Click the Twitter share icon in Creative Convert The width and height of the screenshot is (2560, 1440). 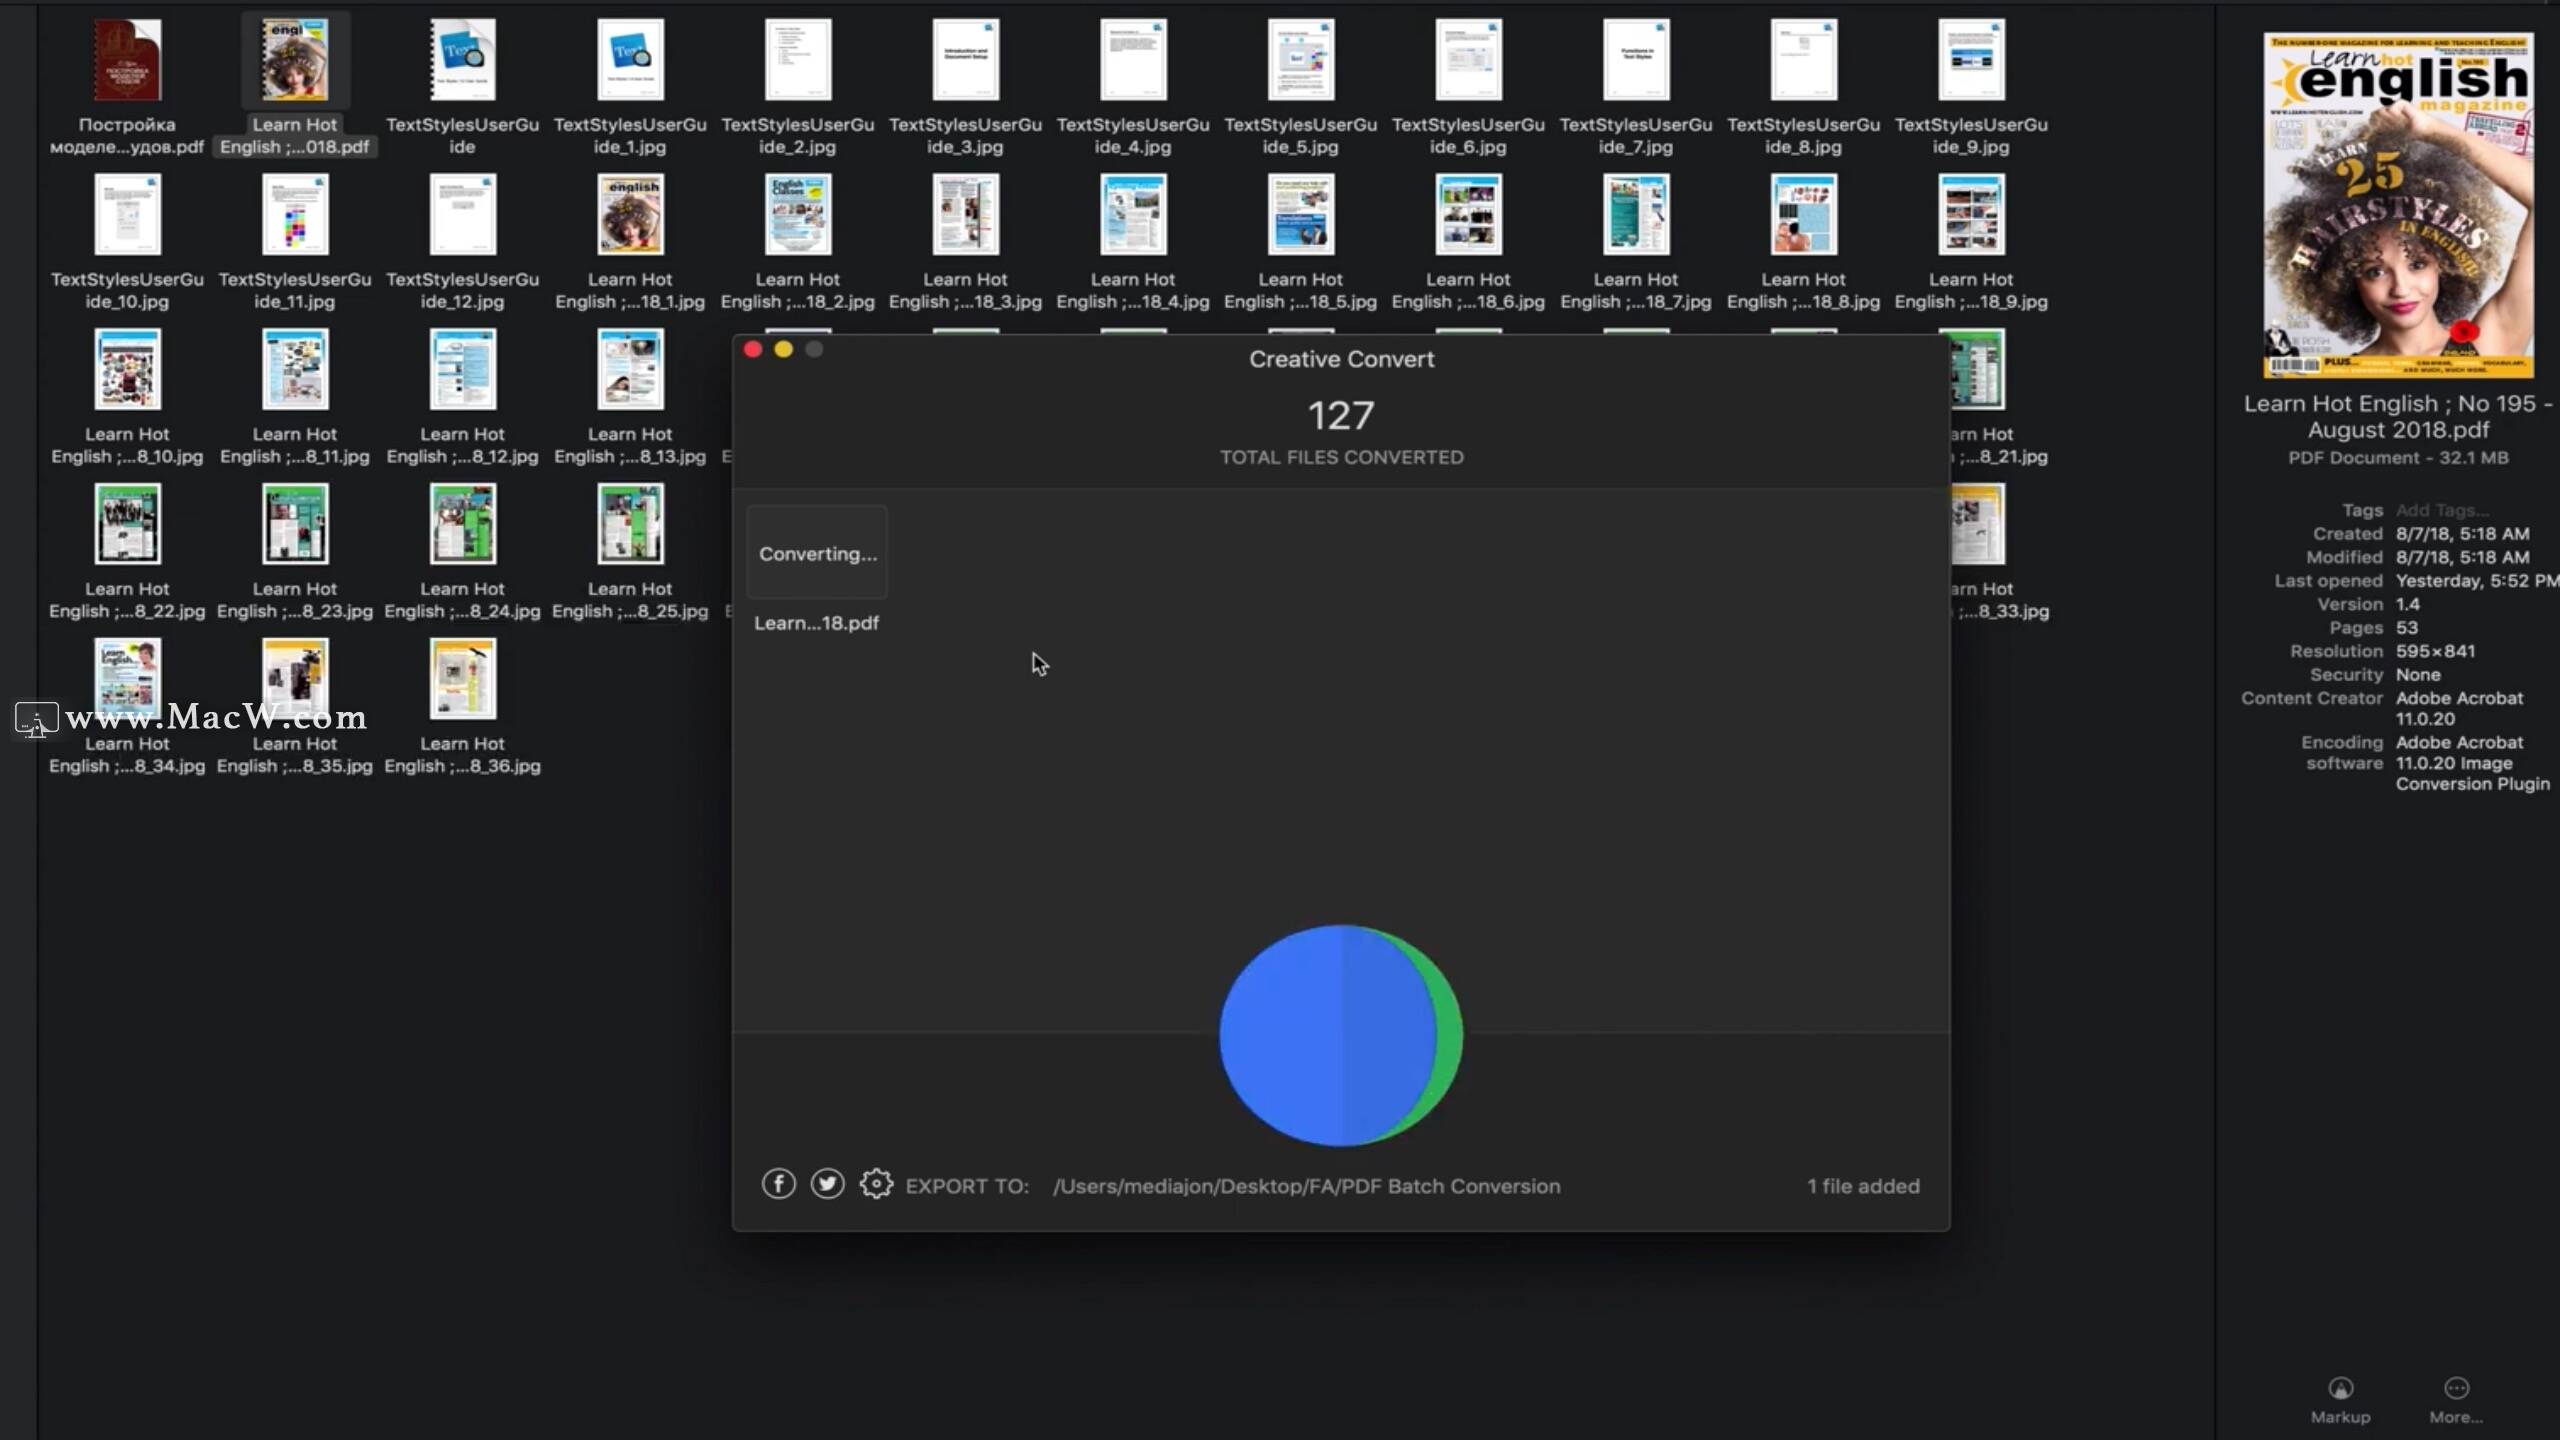pyautogui.click(x=827, y=1184)
